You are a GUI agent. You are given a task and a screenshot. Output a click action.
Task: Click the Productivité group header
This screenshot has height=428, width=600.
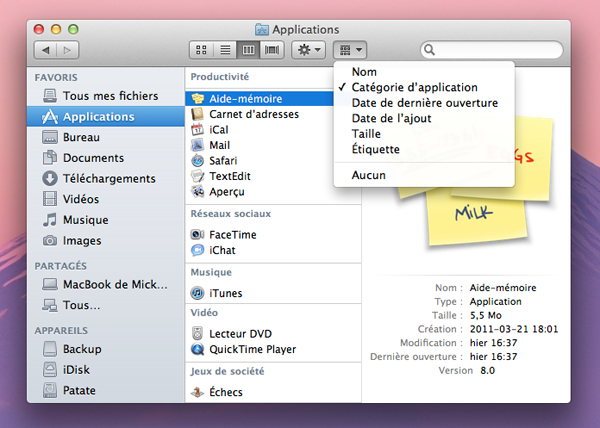pos(220,77)
